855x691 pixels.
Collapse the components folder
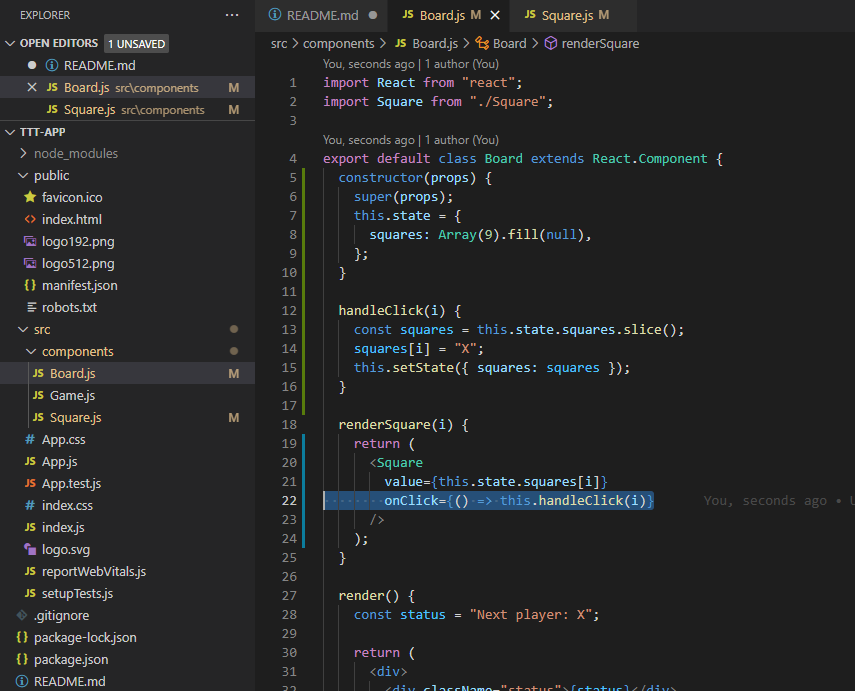pyautogui.click(x=31, y=352)
